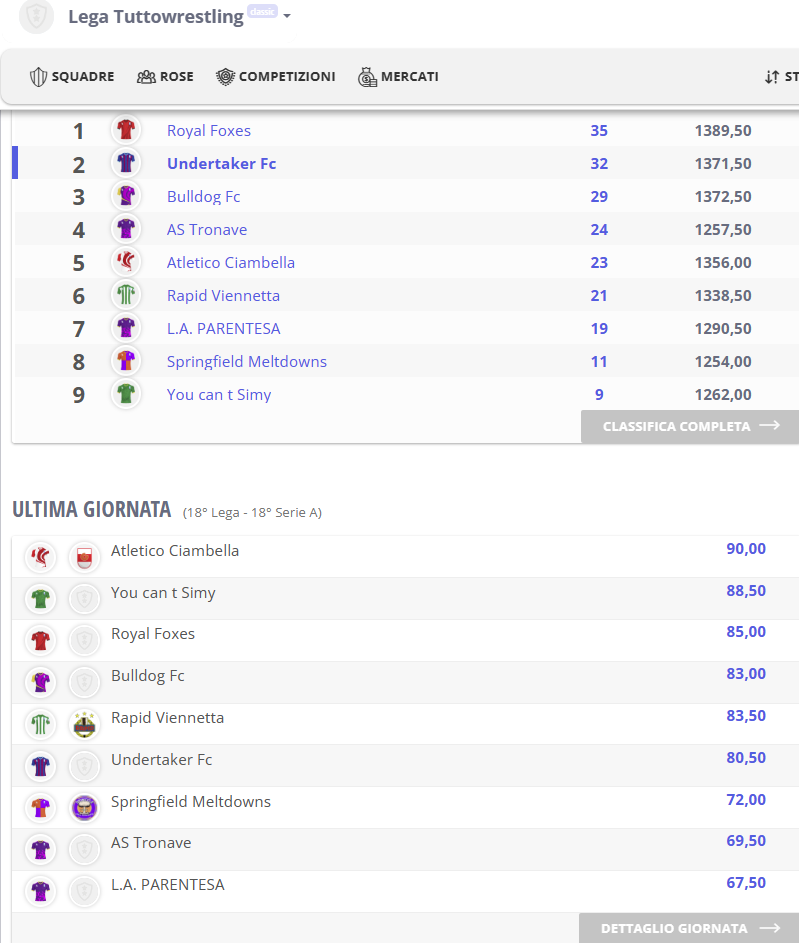Open Undertaker Fc team link in standings
799x943 pixels.
point(221,164)
